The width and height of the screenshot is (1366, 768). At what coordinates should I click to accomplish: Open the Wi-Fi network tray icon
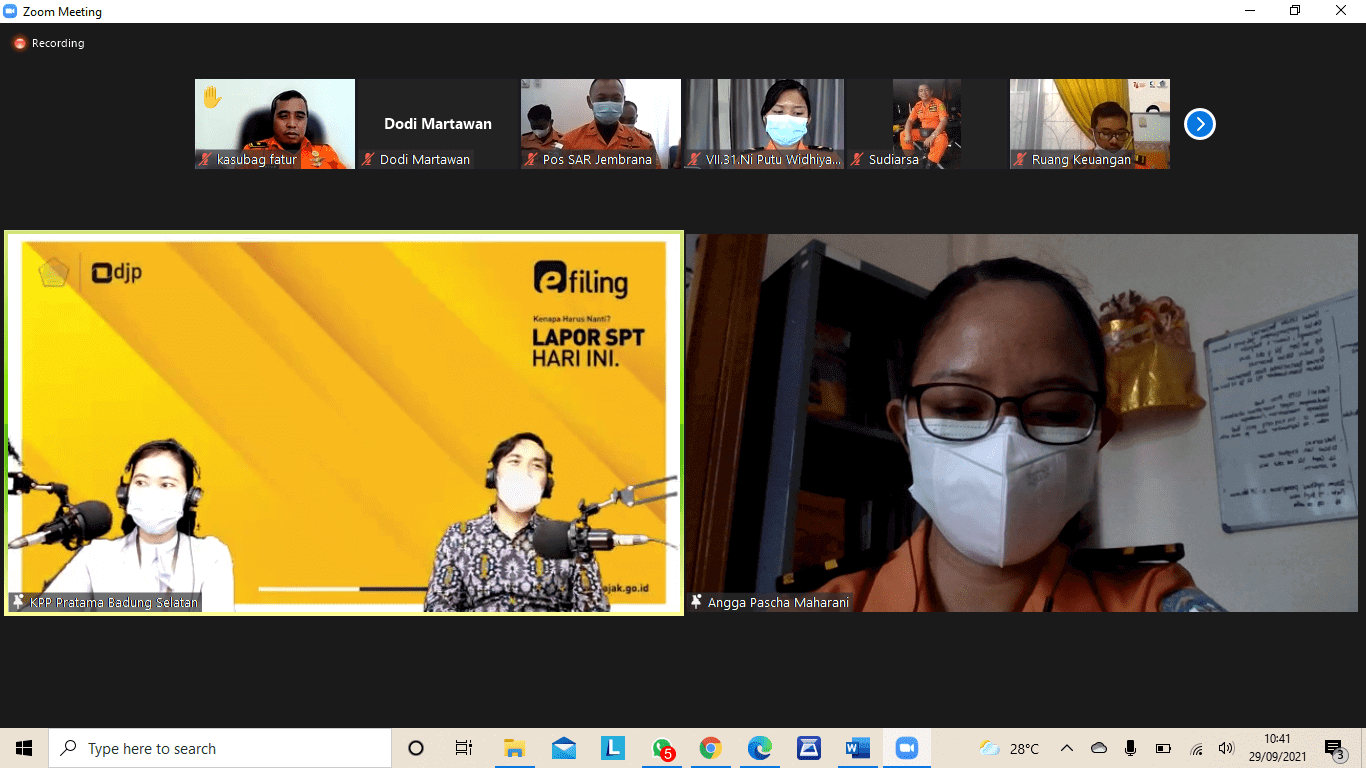[1196, 748]
